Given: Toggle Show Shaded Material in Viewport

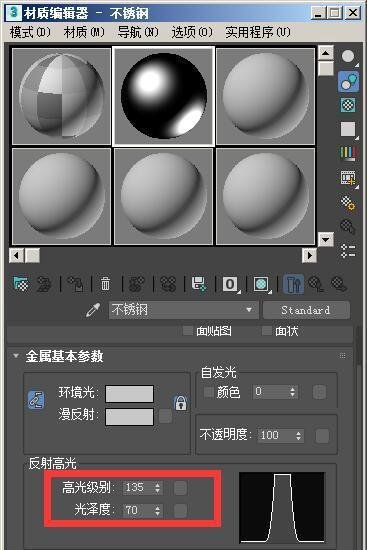Looking at the screenshot, I should (261, 284).
